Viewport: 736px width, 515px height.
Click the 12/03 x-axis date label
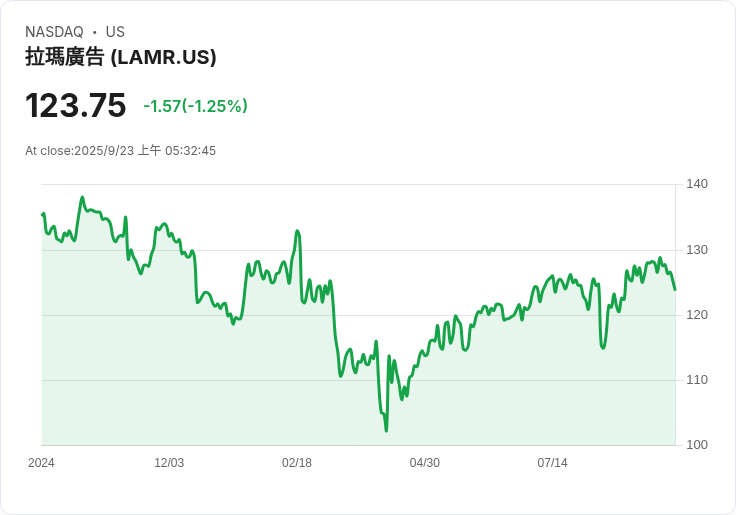pyautogui.click(x=169, y=463)
